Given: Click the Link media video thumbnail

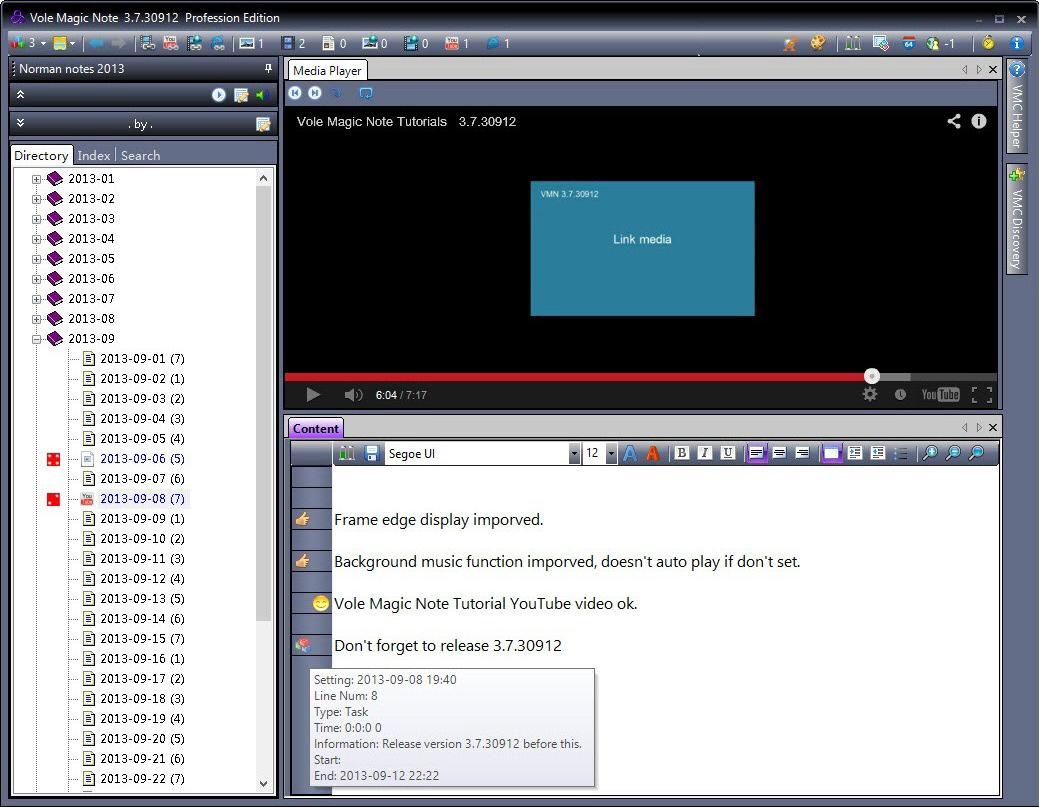Looking at the screenshot, I should click(x=642, y=248).
